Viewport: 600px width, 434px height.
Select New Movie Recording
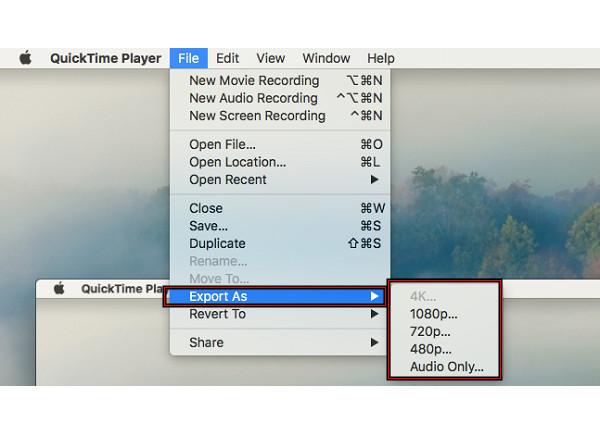pos(254,81)
